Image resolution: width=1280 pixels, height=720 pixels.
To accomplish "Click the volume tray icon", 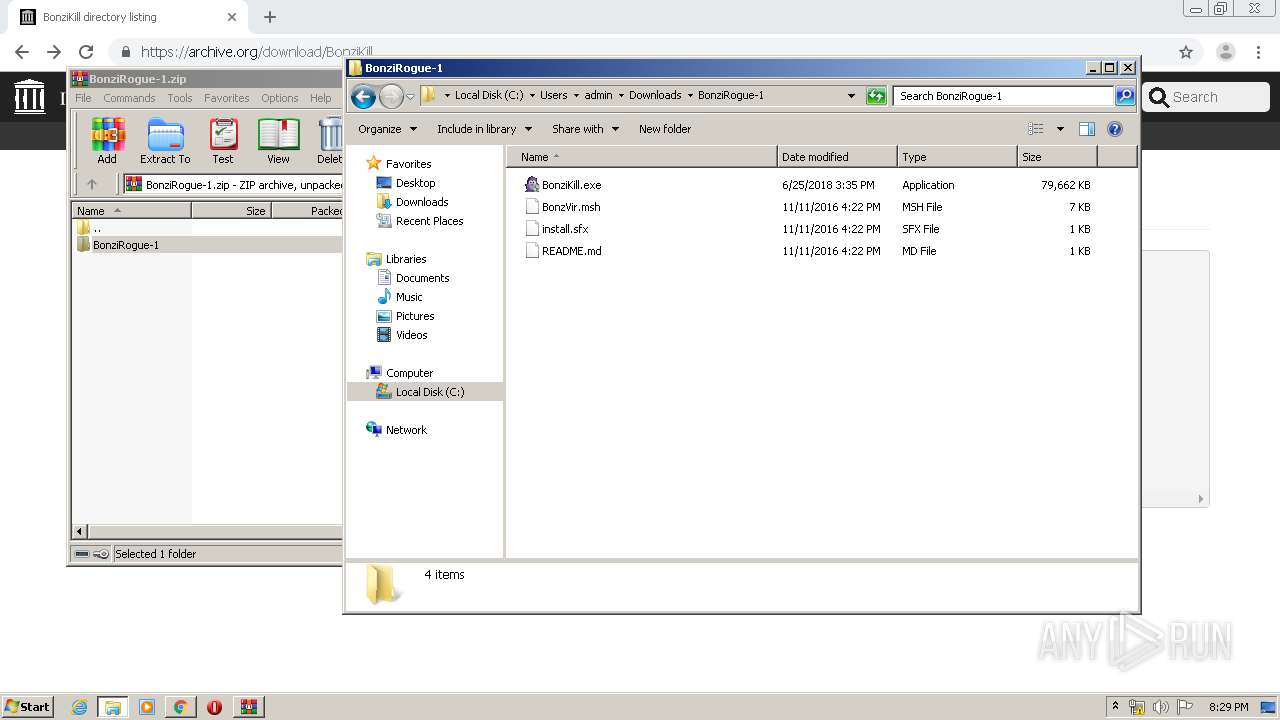I will [x=1160, y=707].
